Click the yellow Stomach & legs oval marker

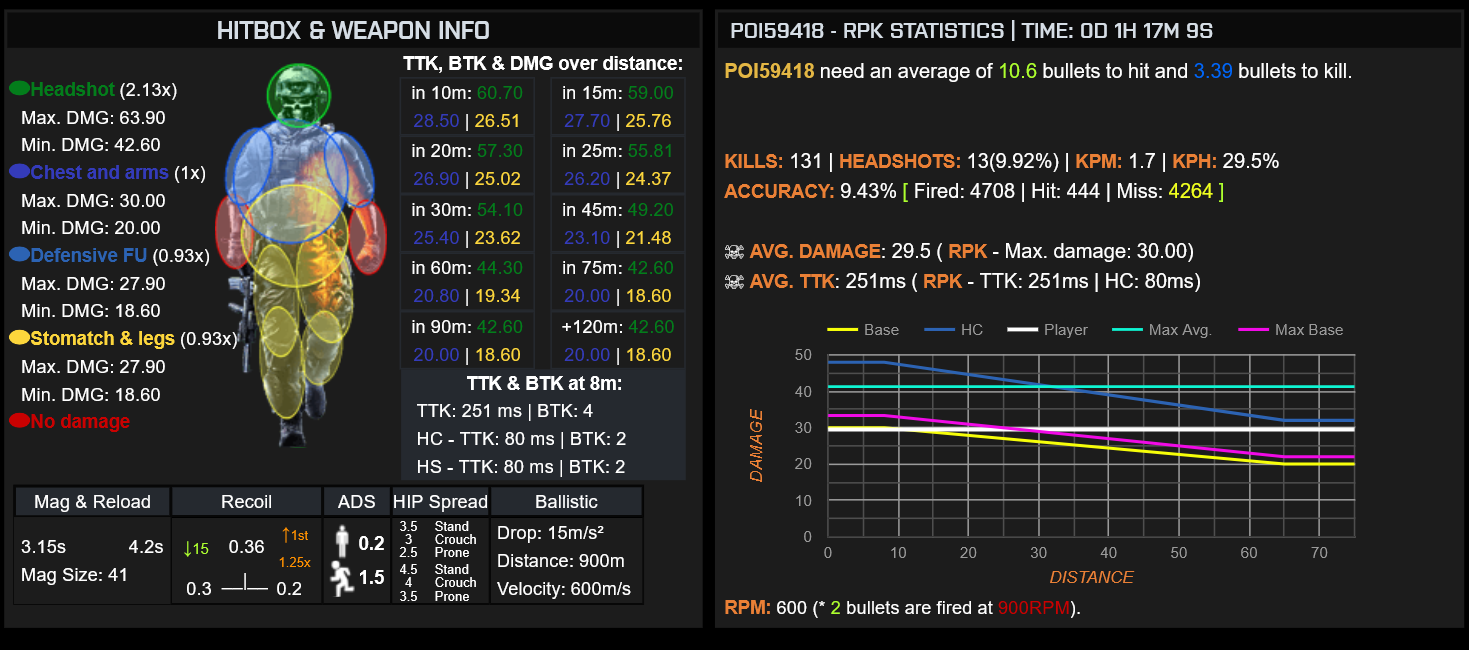coord(19,338)
